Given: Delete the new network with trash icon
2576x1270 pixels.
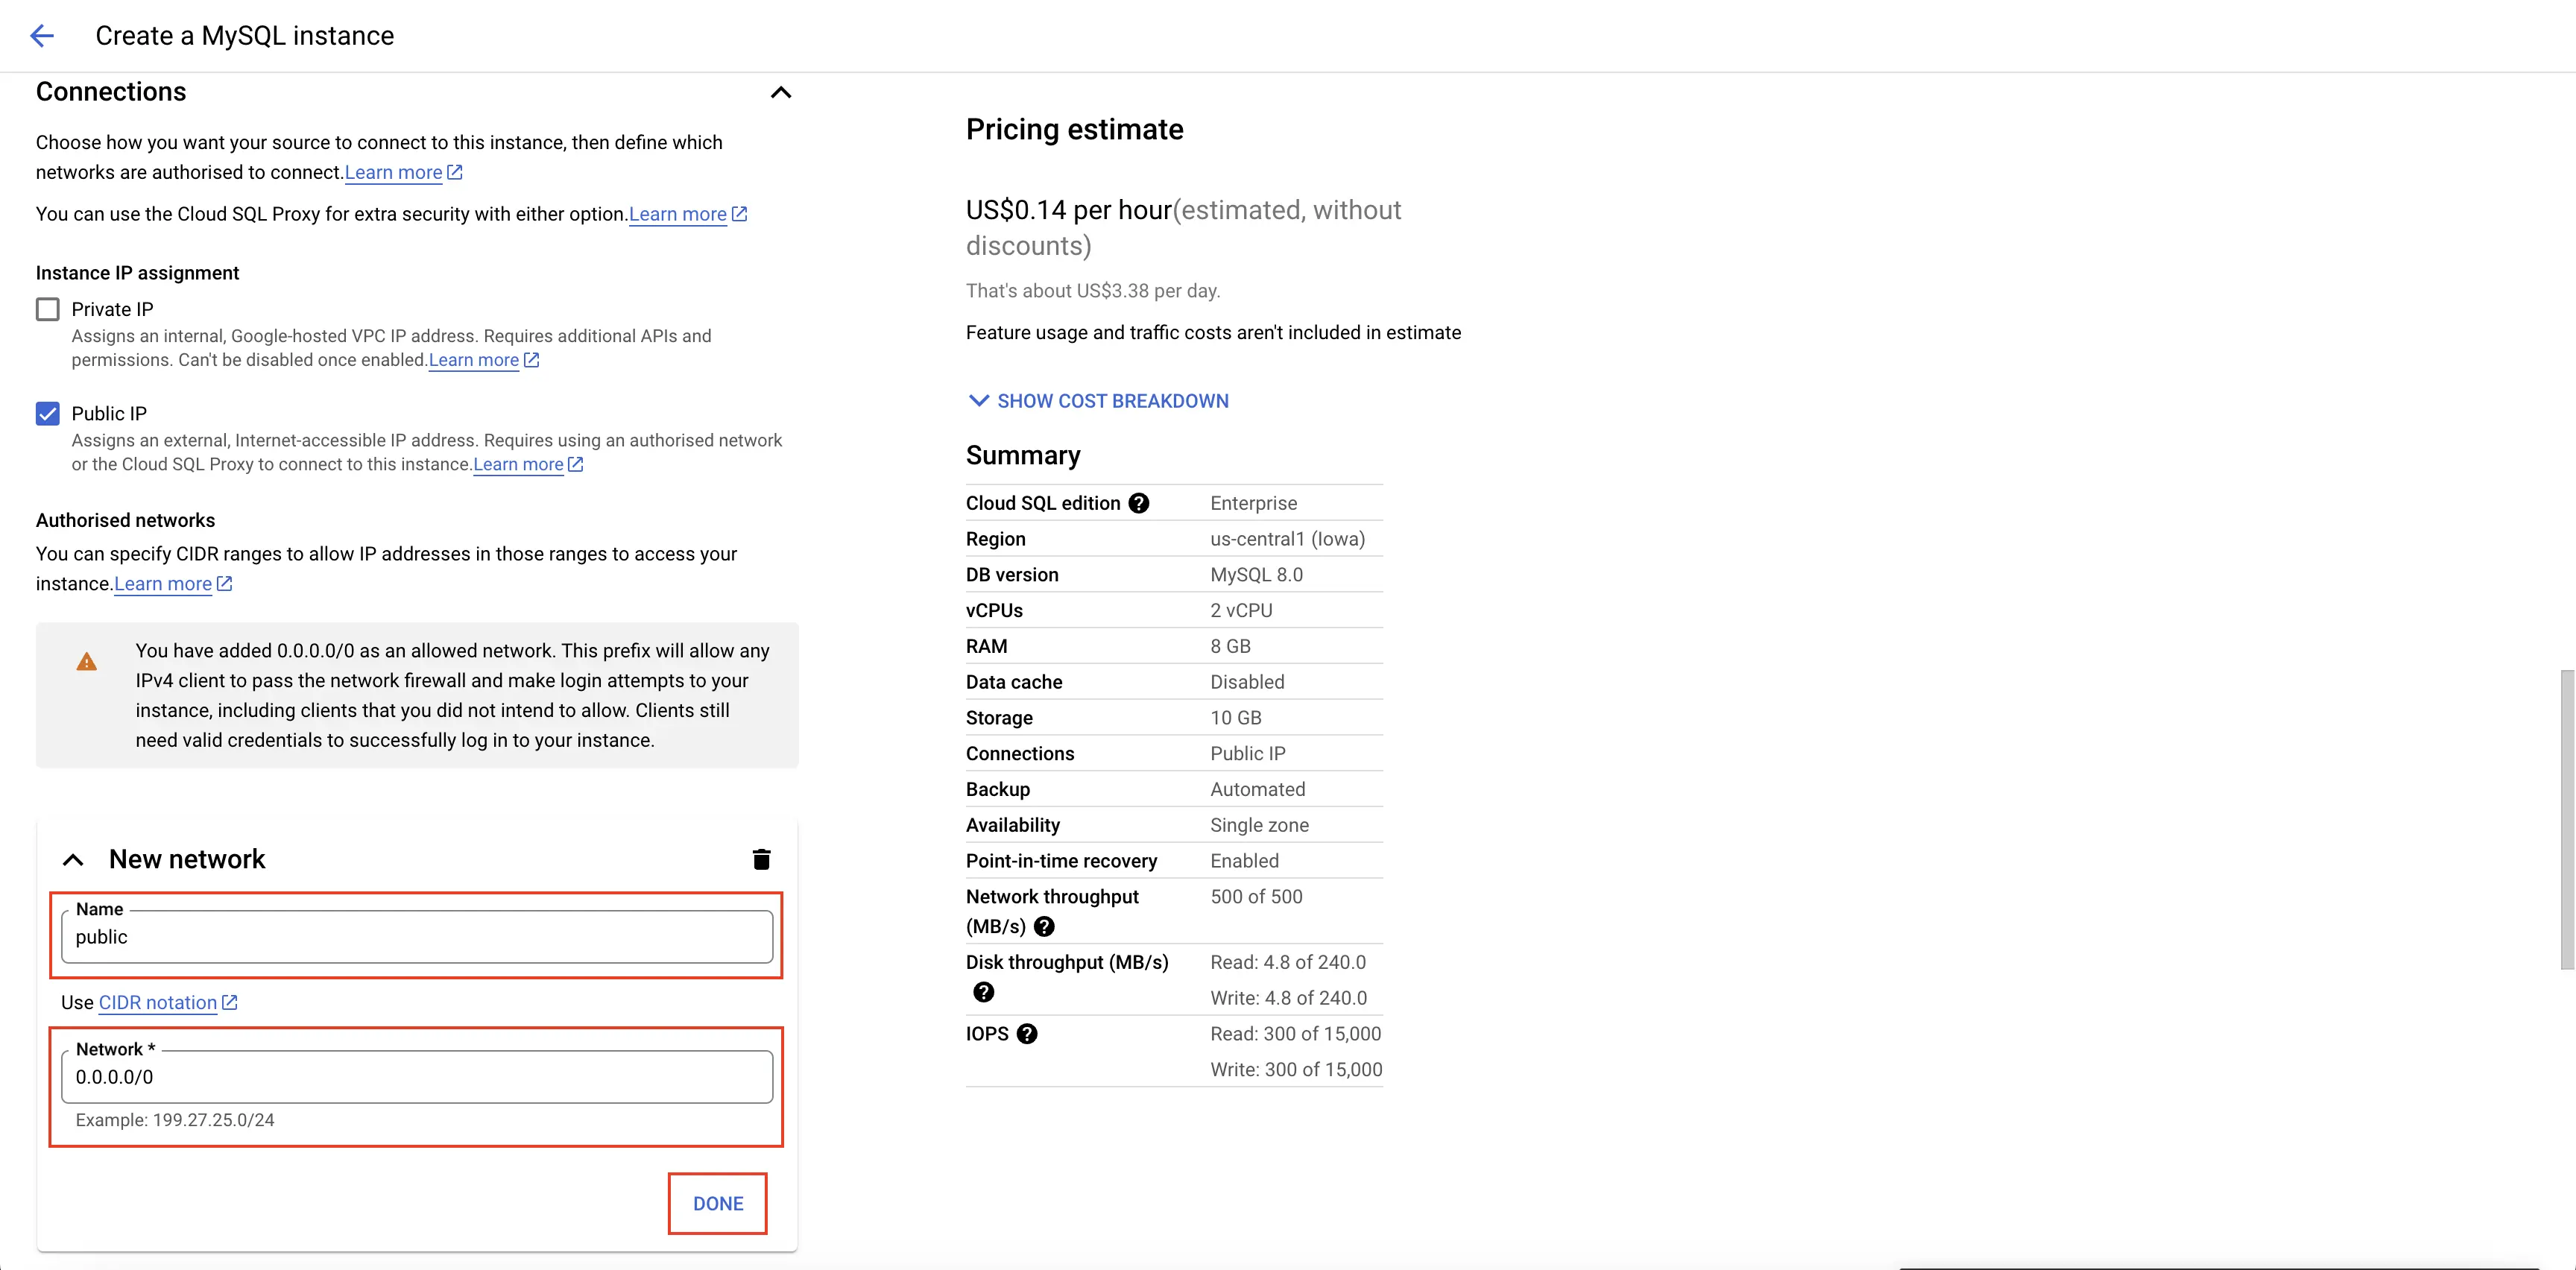Looking at the screenshot, I should coord(761,859).
